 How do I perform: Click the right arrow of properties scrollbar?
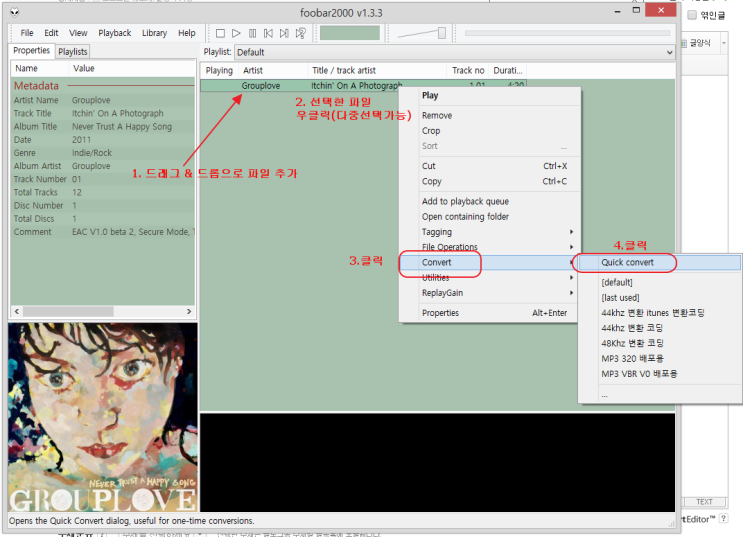pos(189,311)
